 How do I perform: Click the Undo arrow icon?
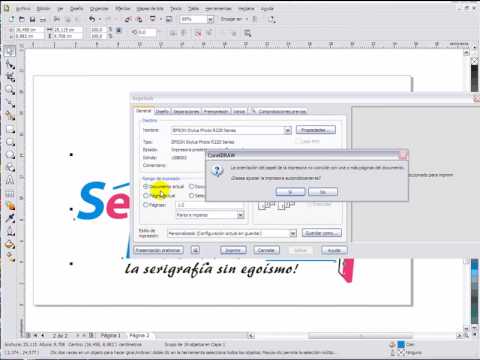(x=92, y=19)
